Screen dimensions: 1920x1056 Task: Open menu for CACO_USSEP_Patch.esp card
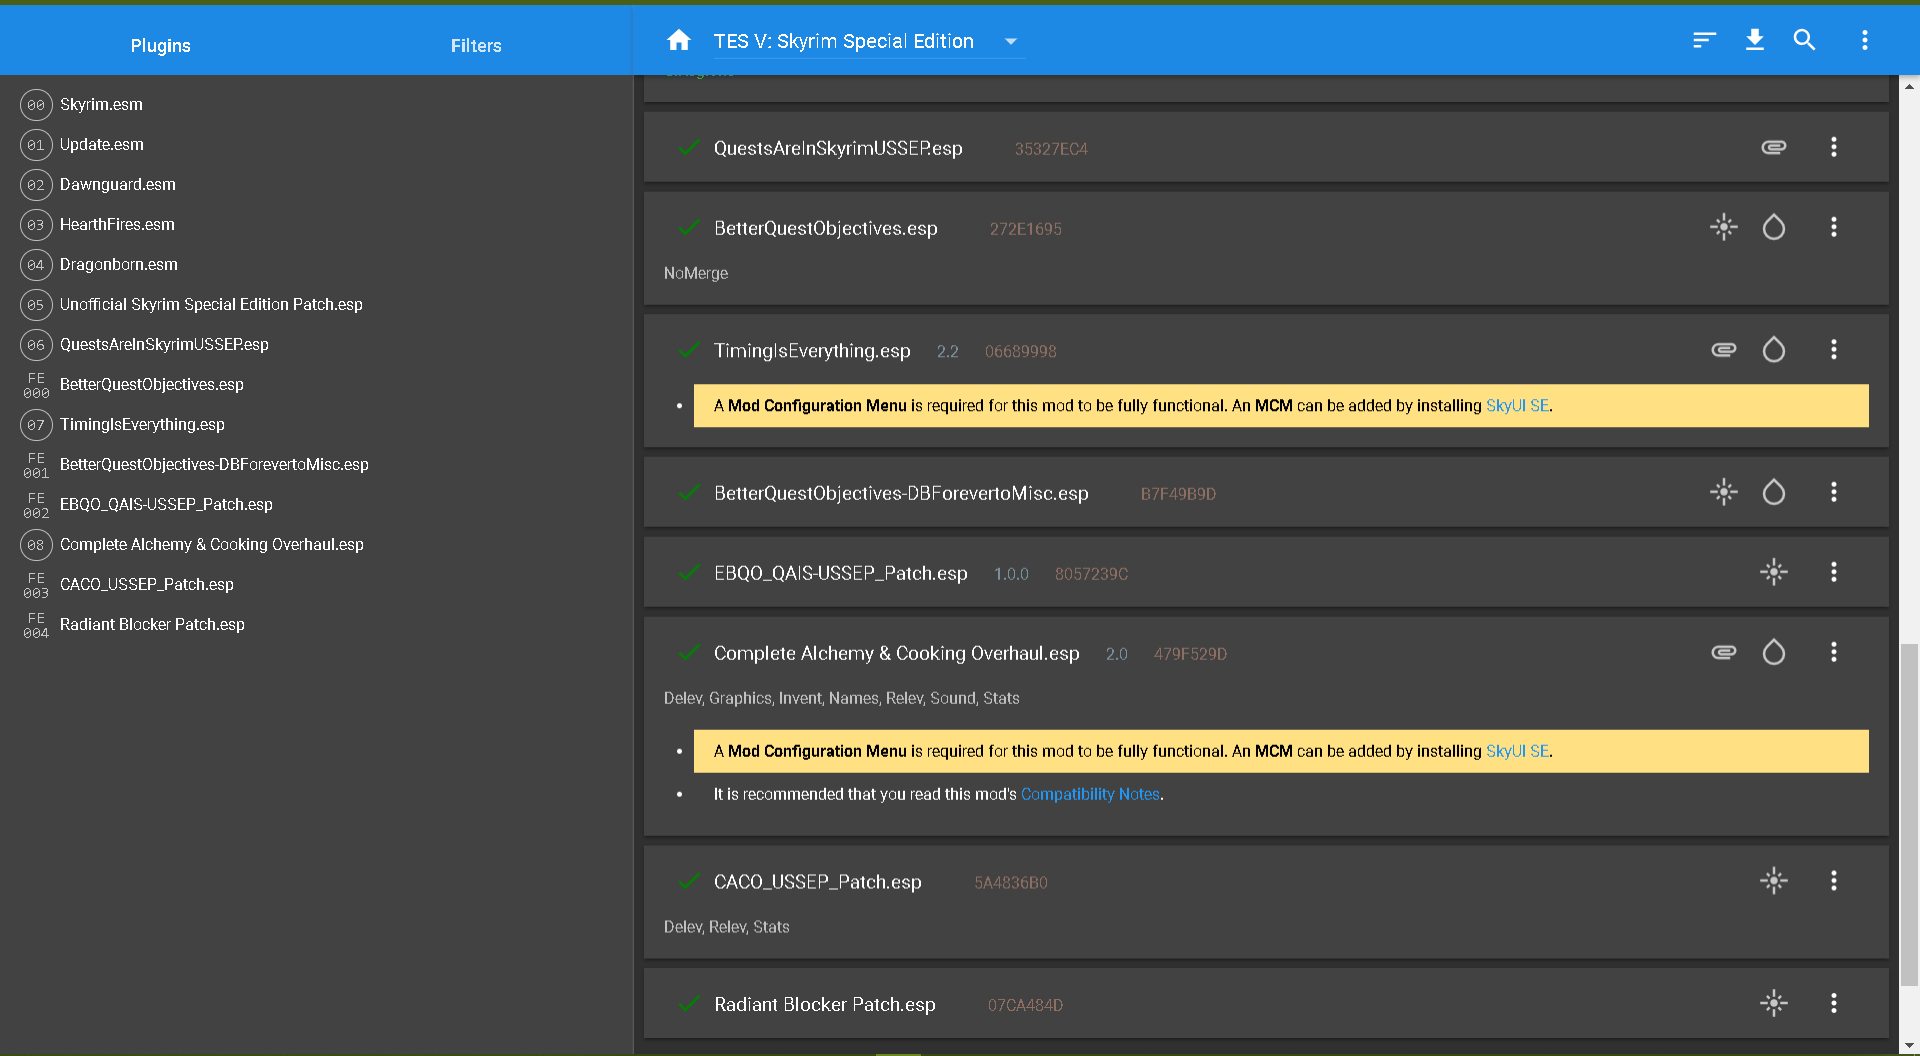1834,881
